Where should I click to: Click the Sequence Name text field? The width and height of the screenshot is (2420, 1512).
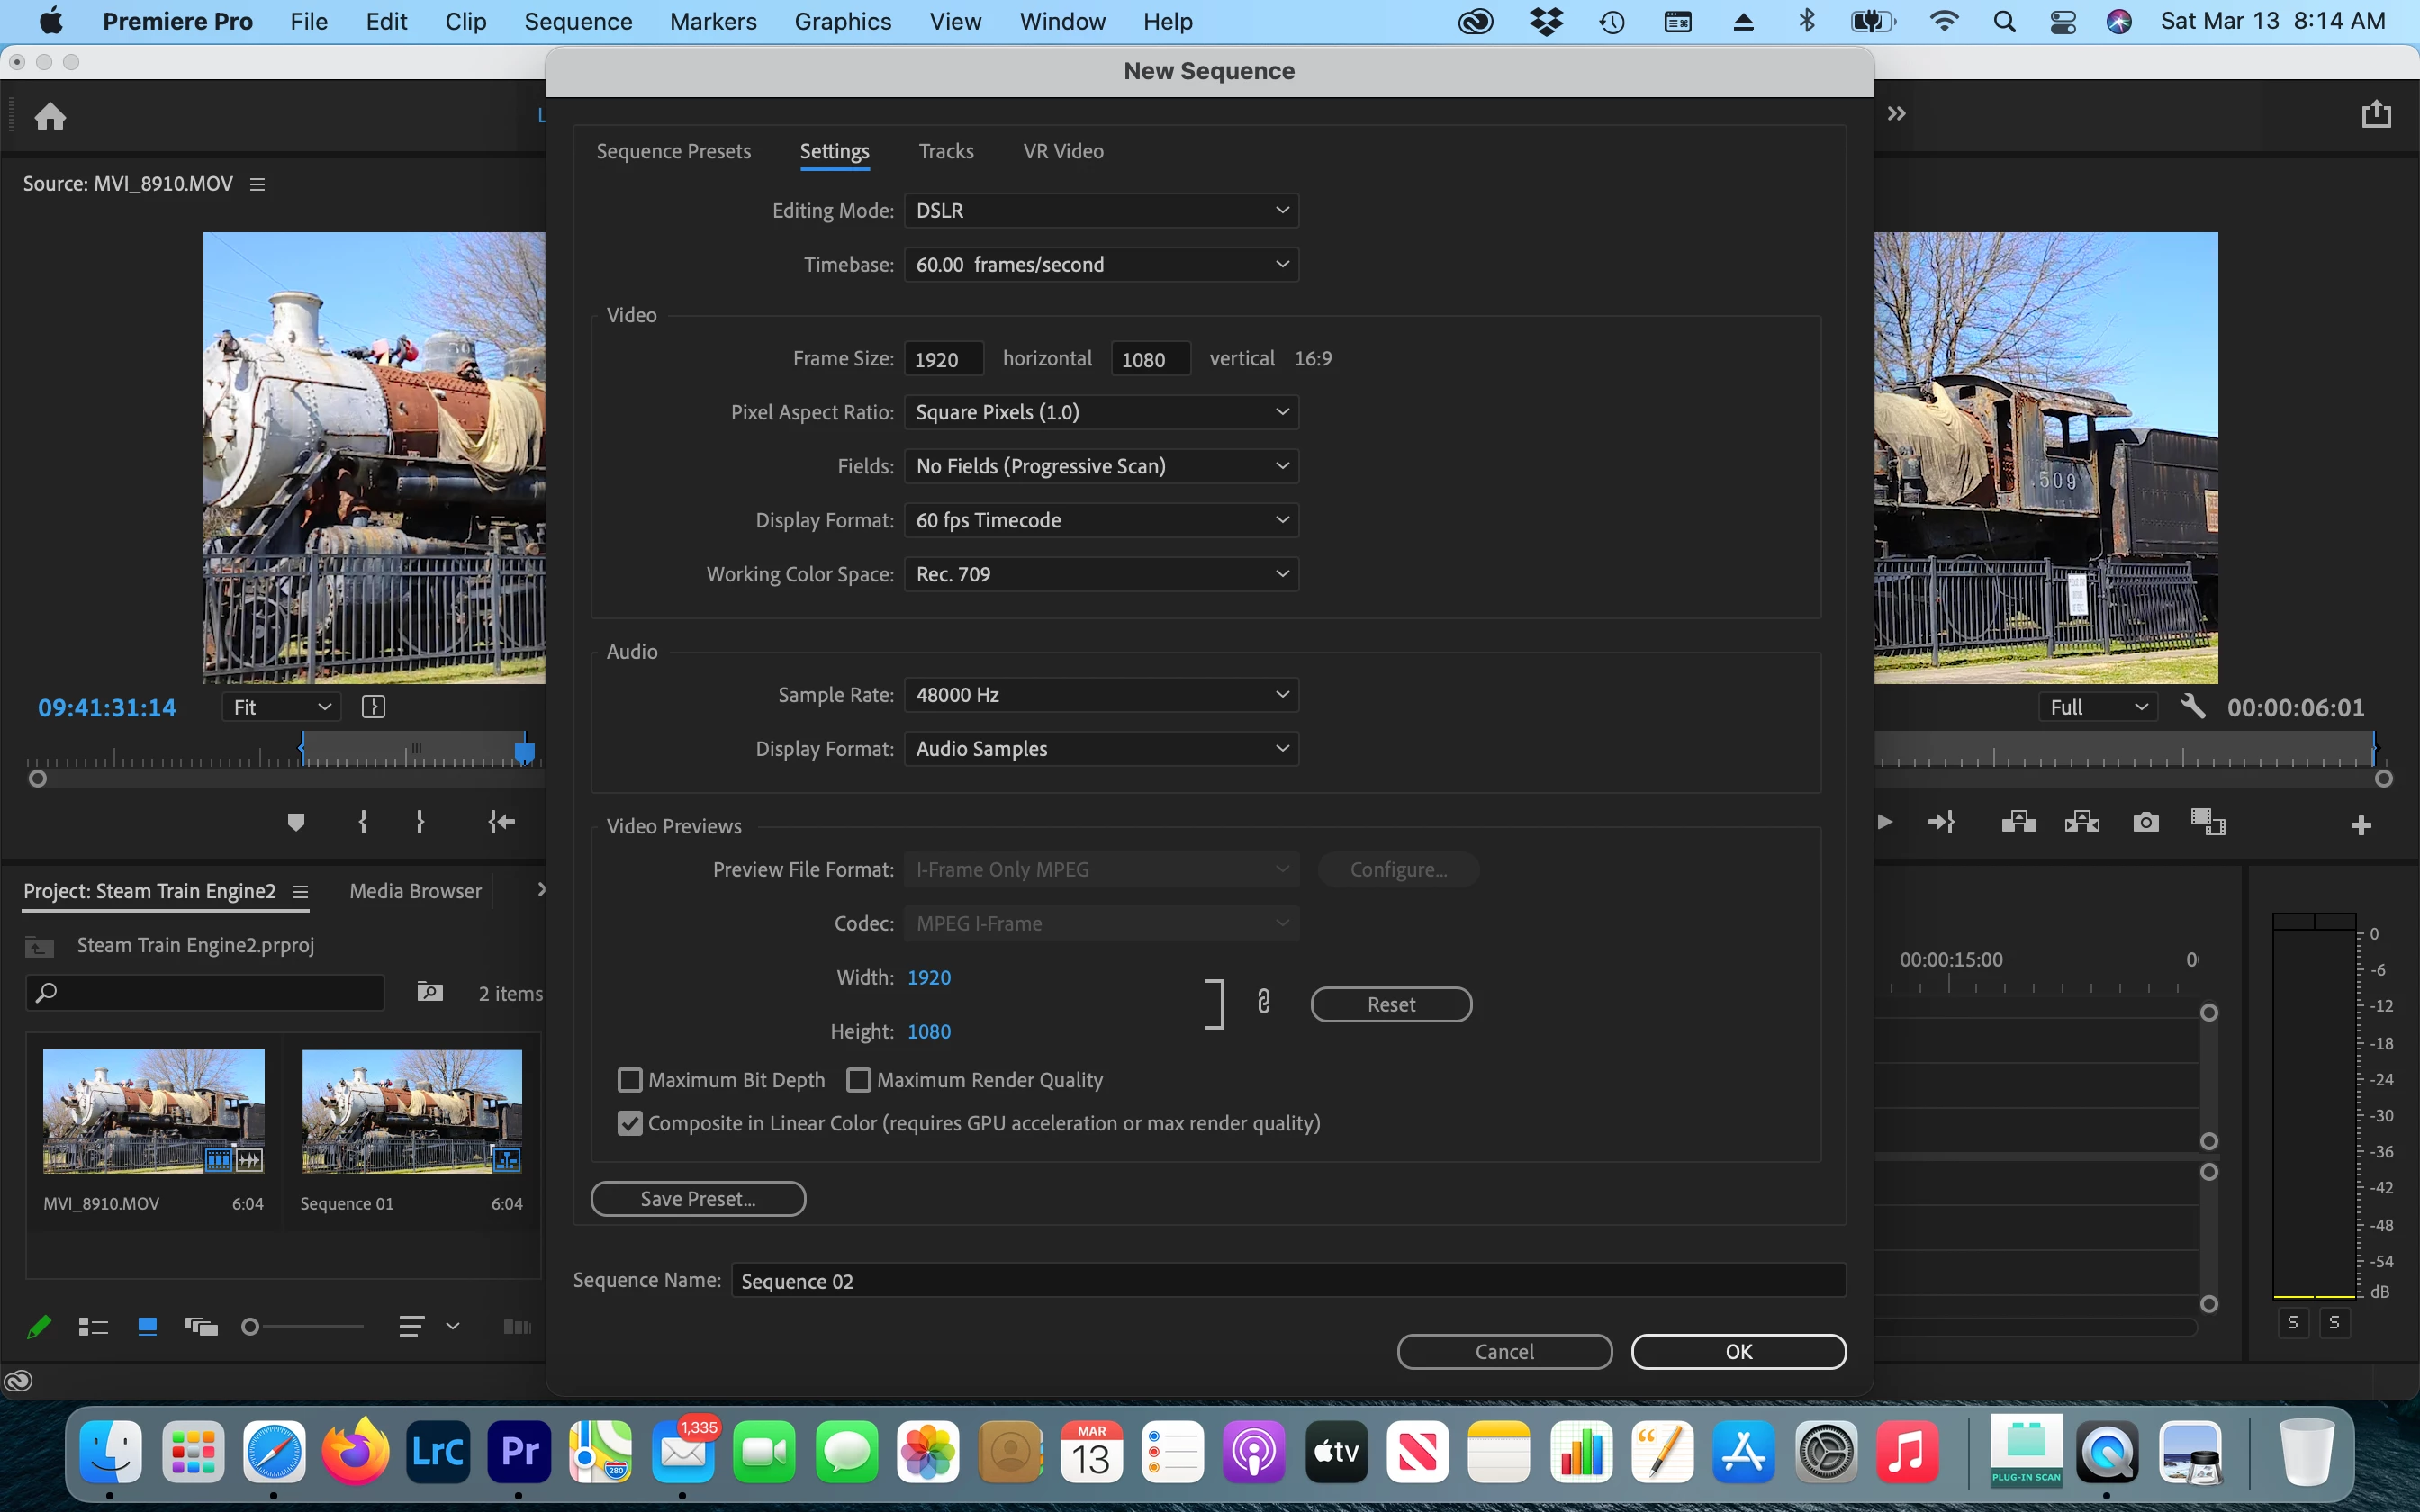pyautogui.click(x=1287, y=1281)
